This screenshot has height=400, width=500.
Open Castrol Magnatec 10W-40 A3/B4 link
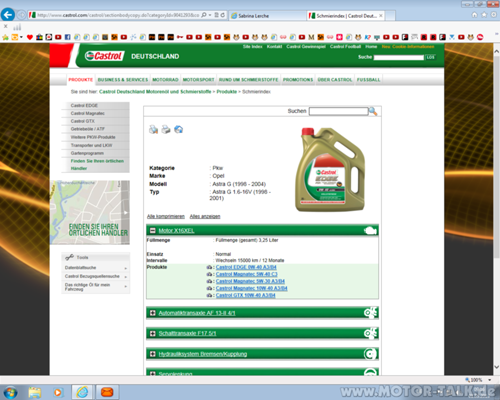(x=251, y=288)
